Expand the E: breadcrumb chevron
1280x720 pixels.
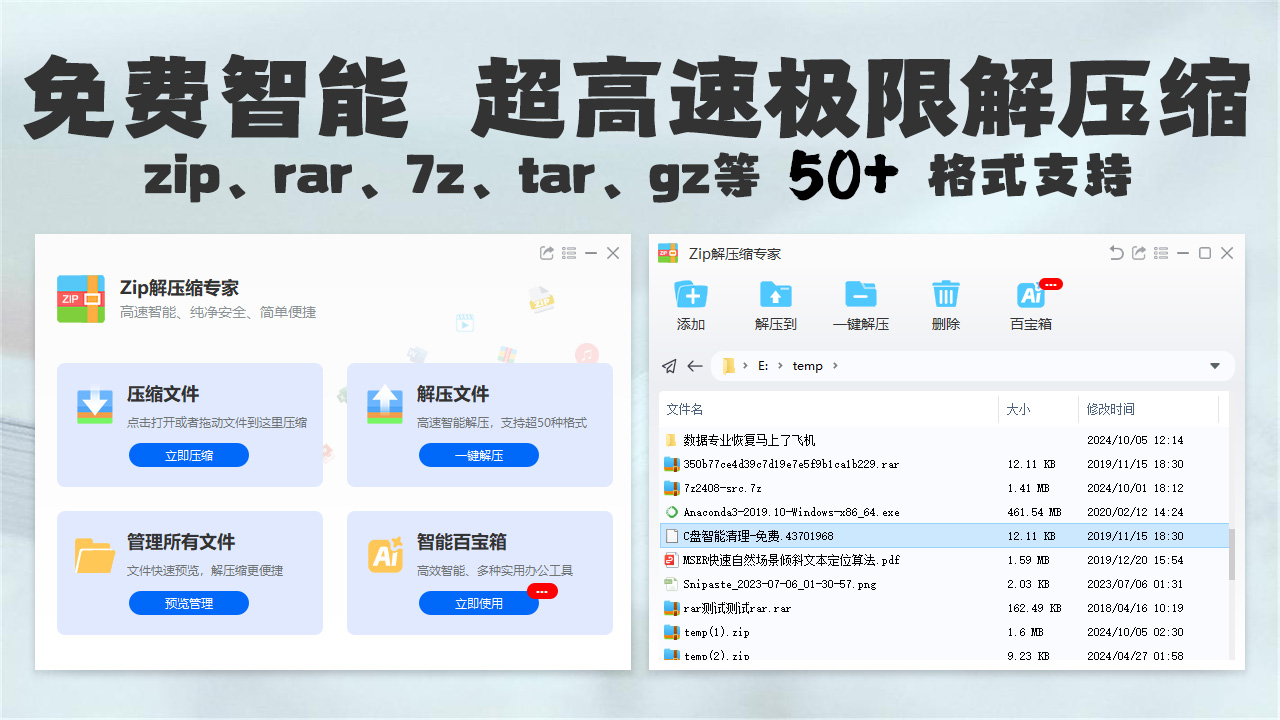(x=778, y=365)
